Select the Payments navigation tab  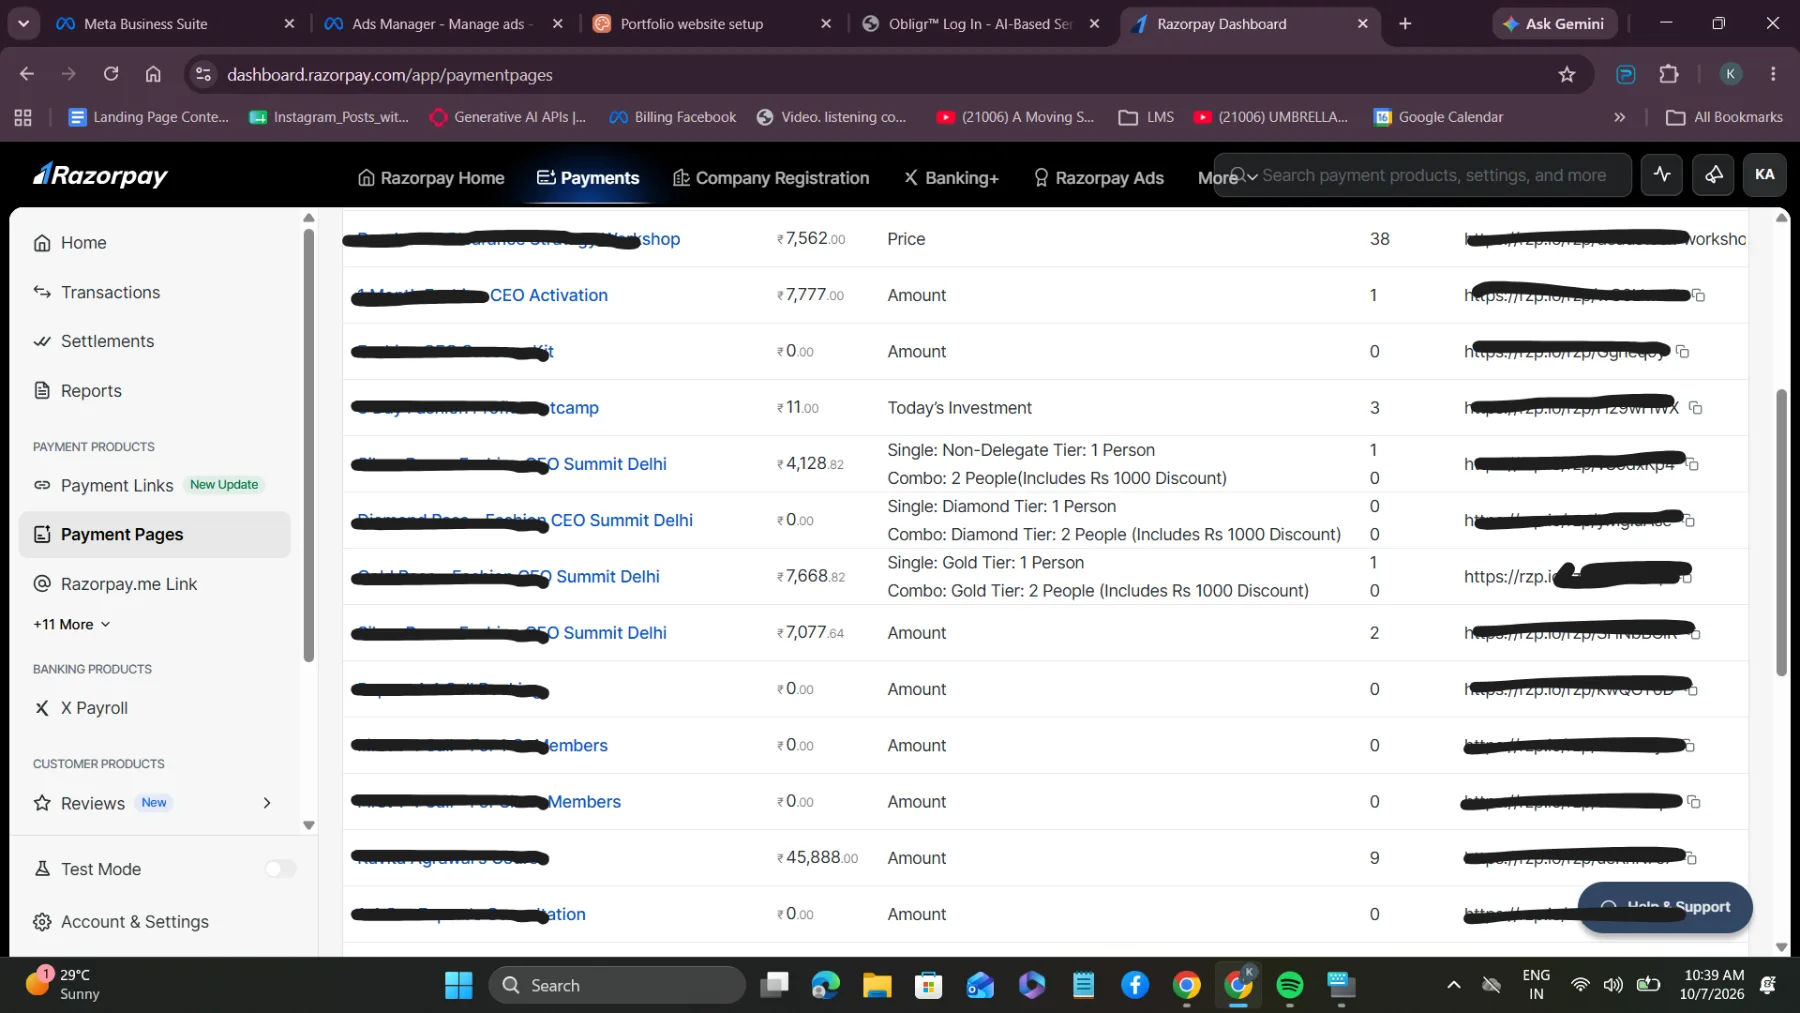588,178
